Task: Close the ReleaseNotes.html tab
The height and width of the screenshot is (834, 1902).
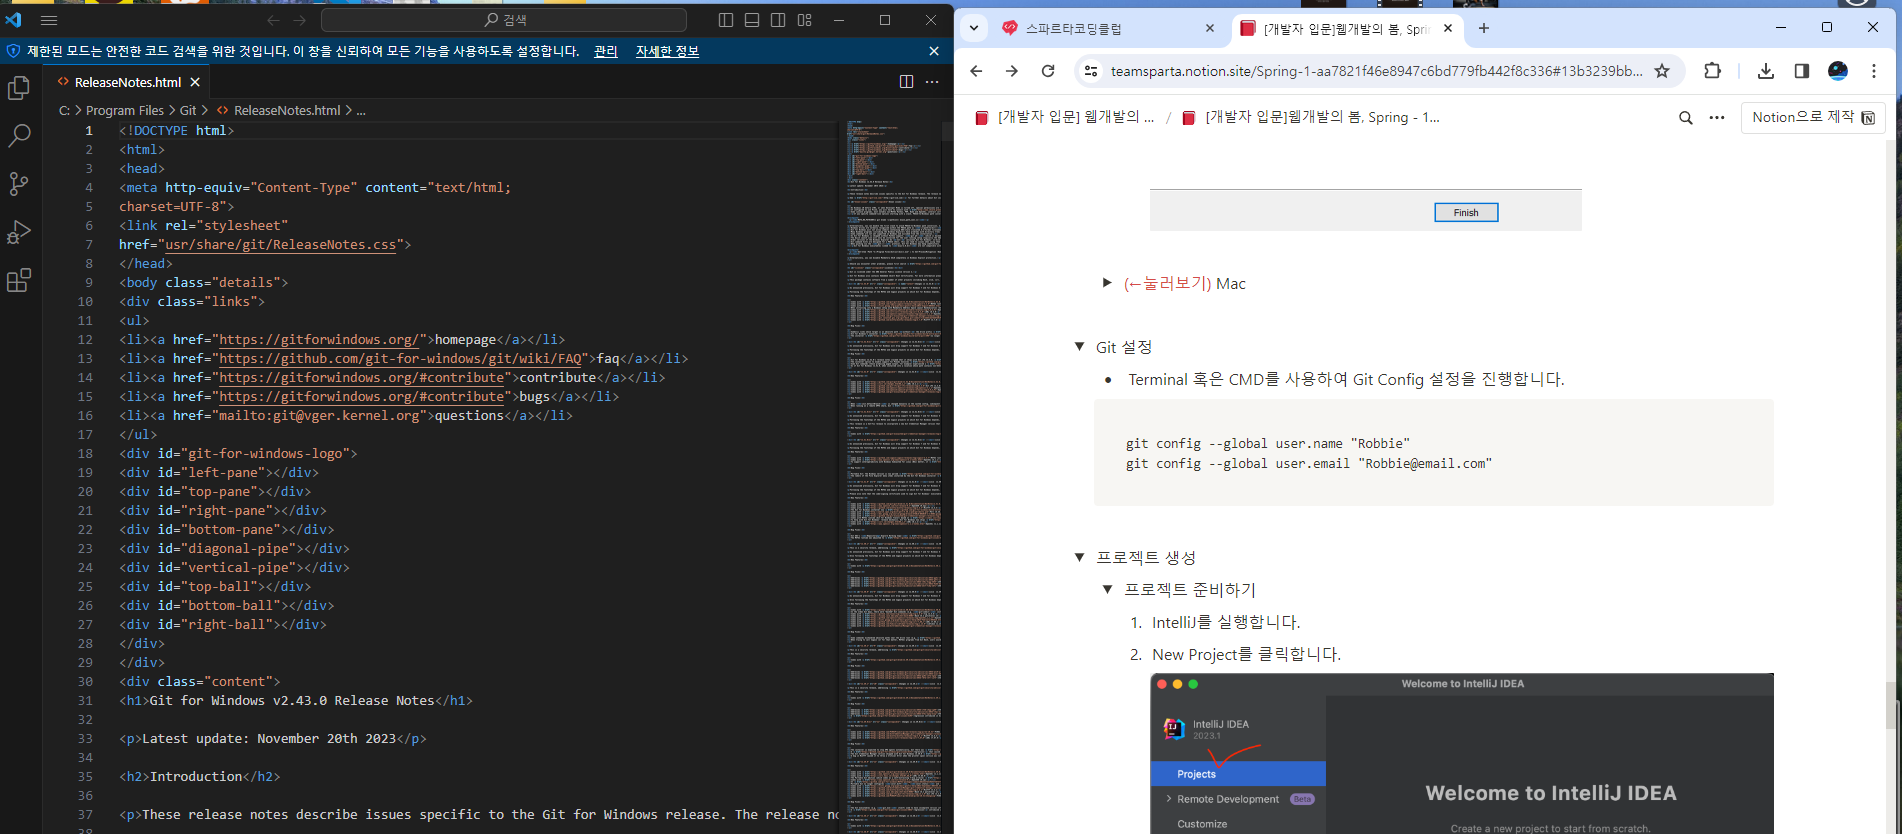Action: [195, 82]
